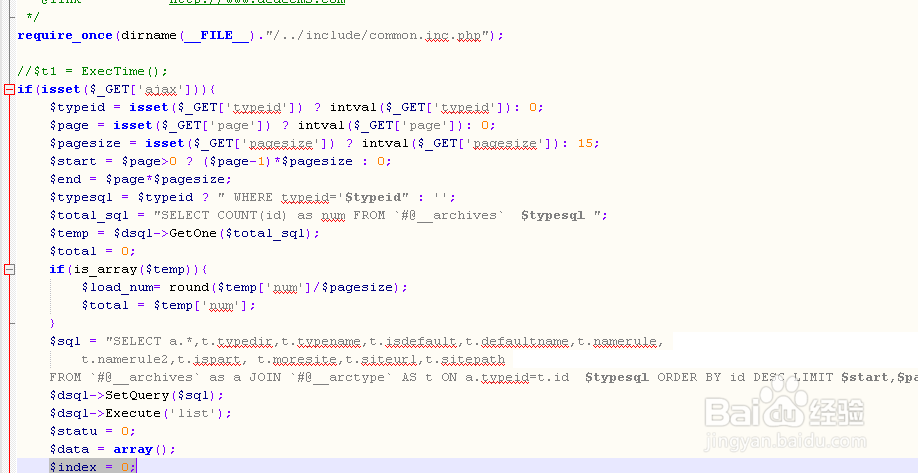Screen dimensions: 918x473
Task: Click the $page = isset line
Action: click(x=273, y=125)
